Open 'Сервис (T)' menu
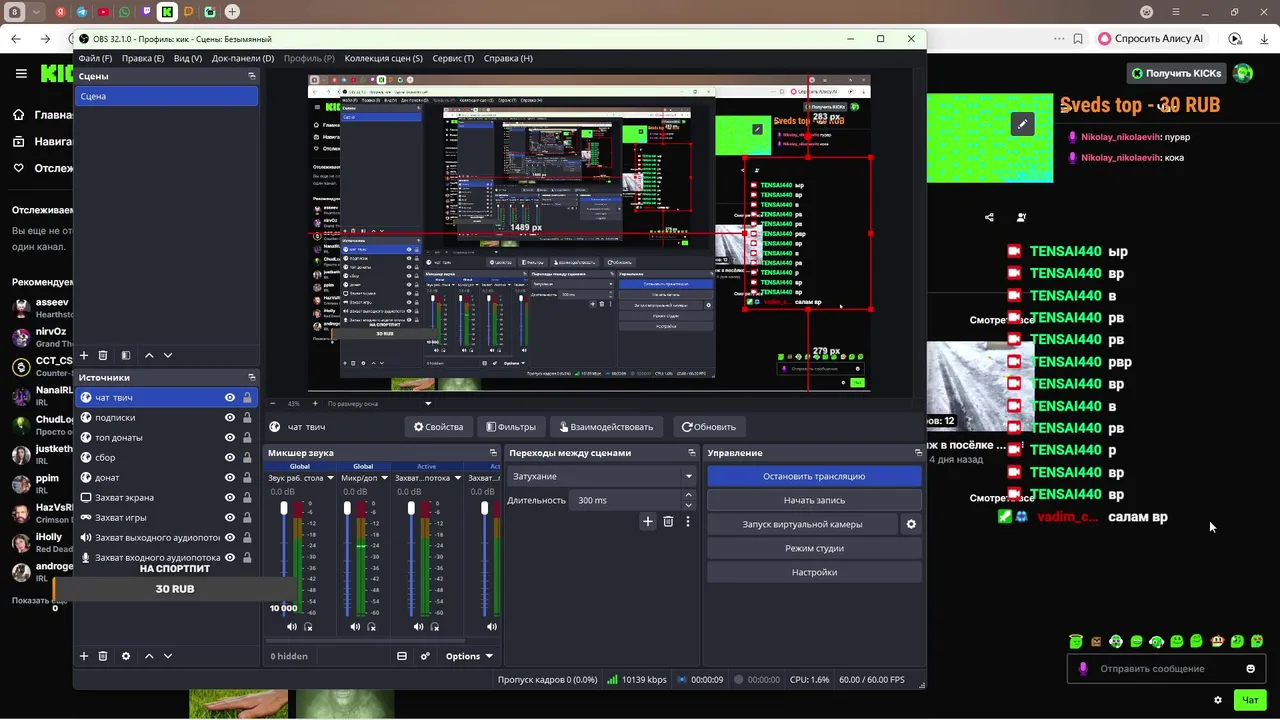Image resolution: width=1280 pixels, height=720 pixels. coord(453,58)
